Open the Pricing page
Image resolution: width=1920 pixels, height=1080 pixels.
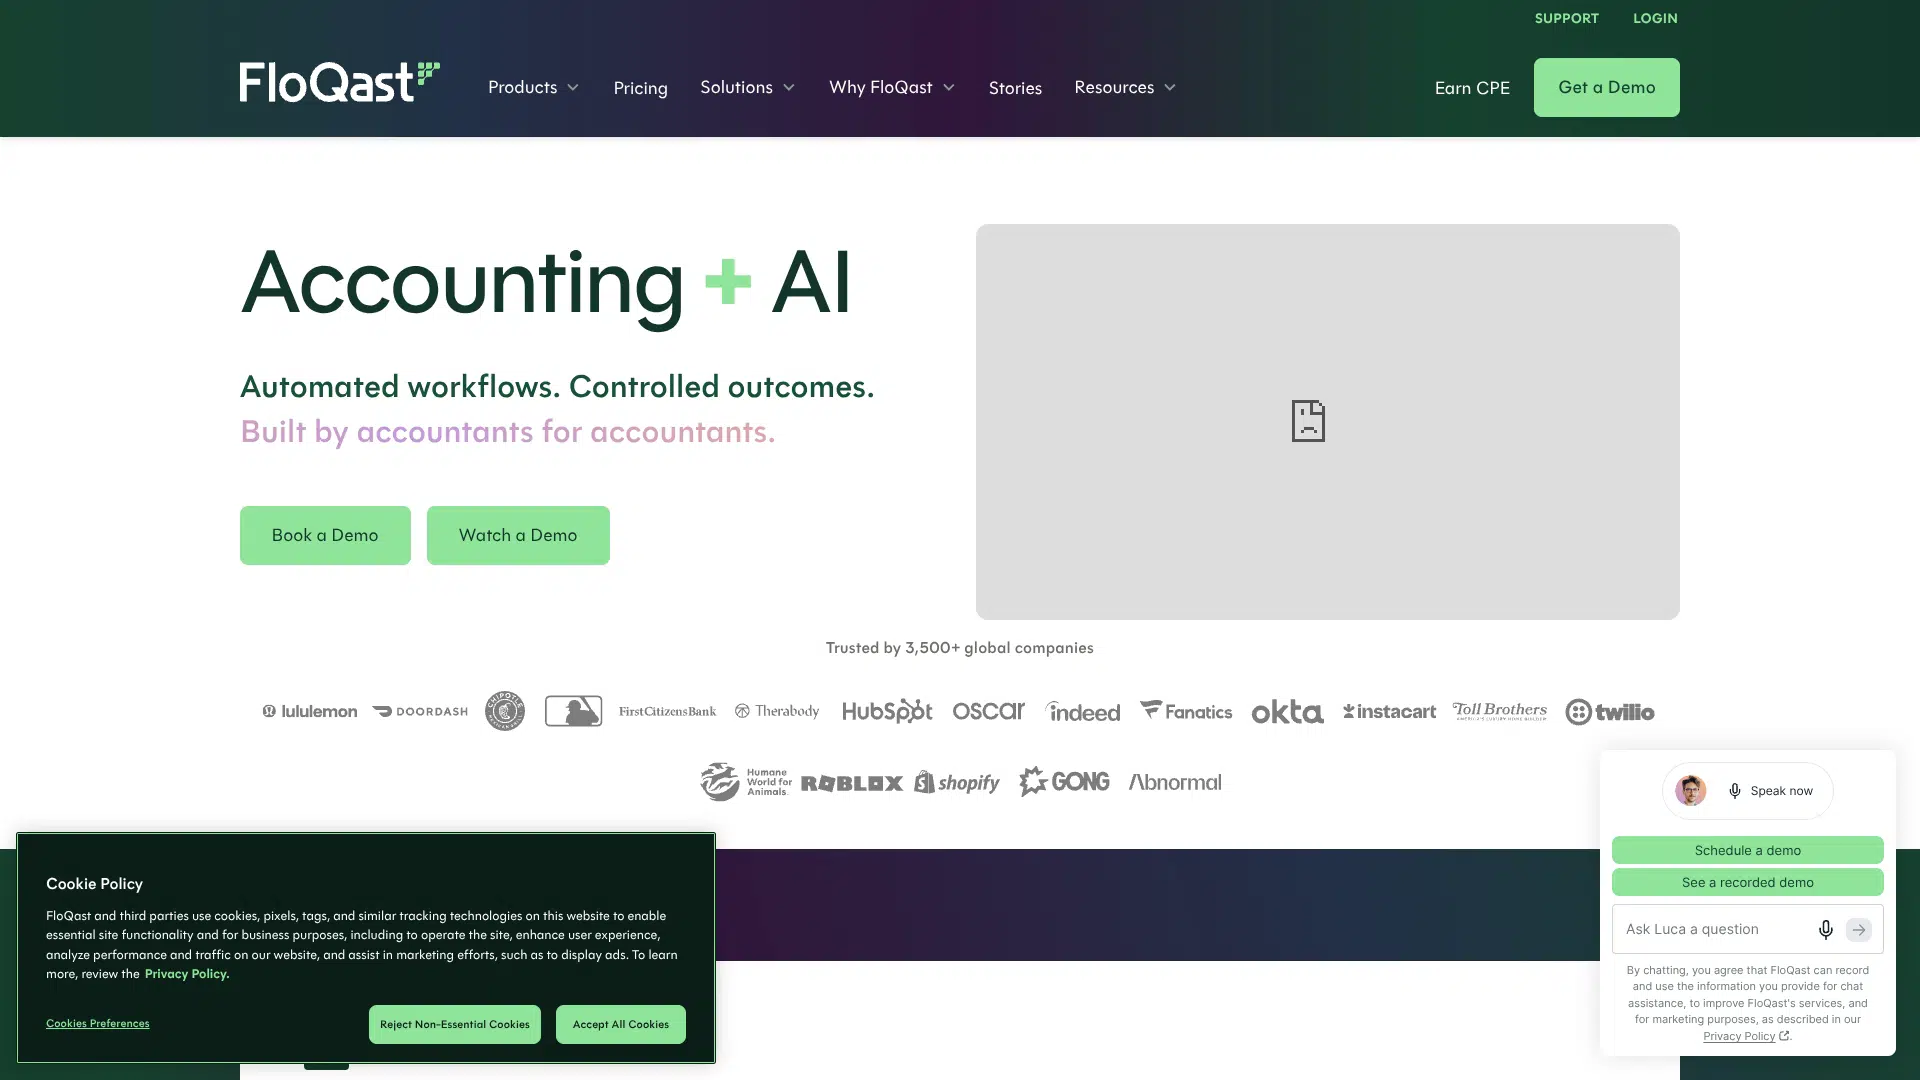640,88
